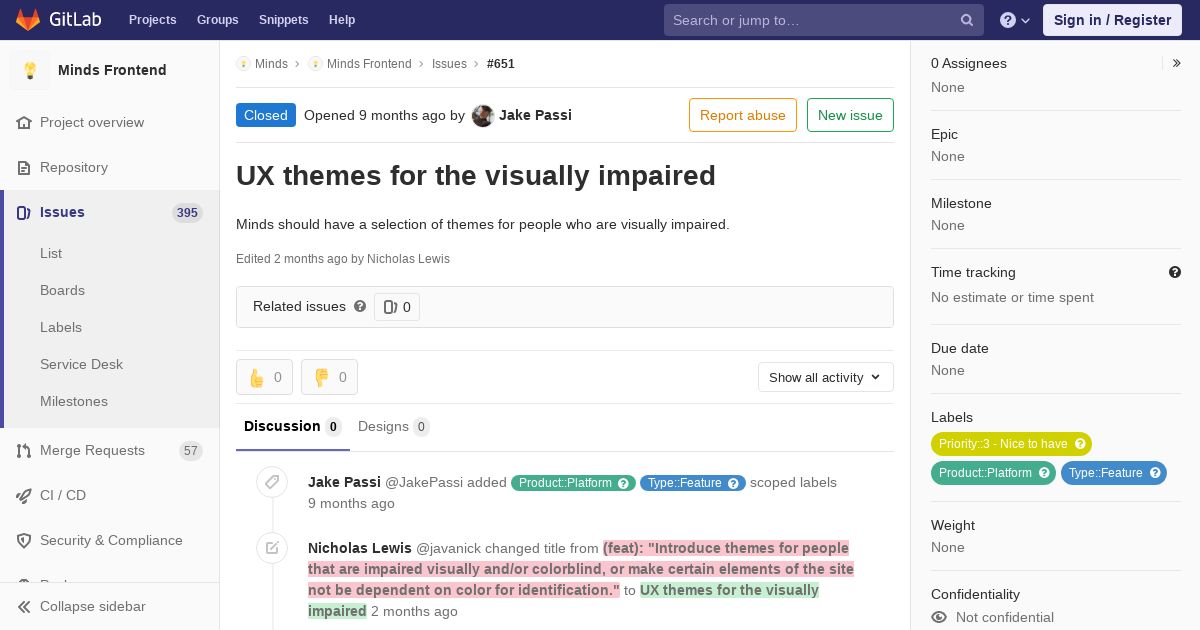This screenshot has width=1200, height=630.
Task: Click the blue Closed status badge
Action: pyautogui.click(x=266, y=115)
